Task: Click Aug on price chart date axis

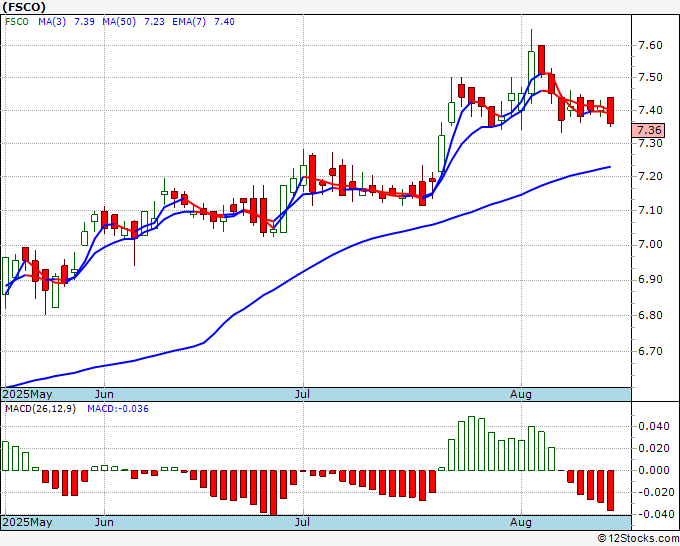Action: (x=520, y=394)
